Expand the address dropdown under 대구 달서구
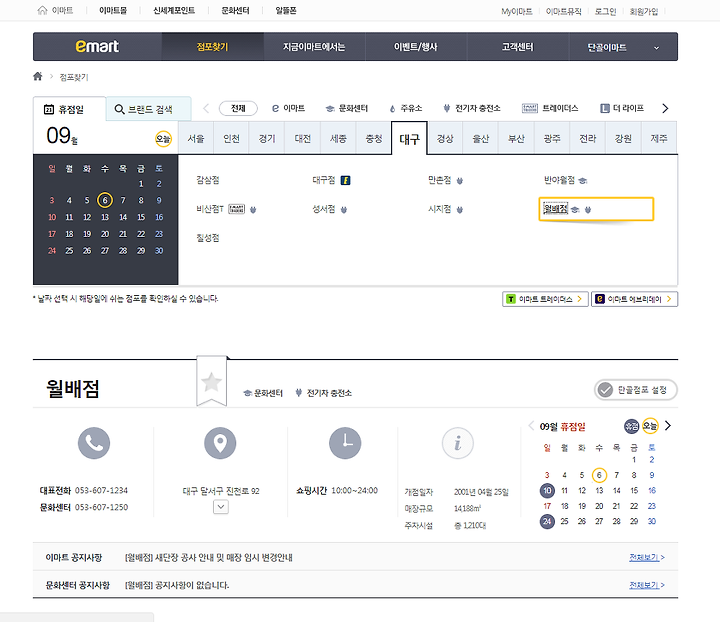Screen dimensions: 720x622 click(221, 507)
